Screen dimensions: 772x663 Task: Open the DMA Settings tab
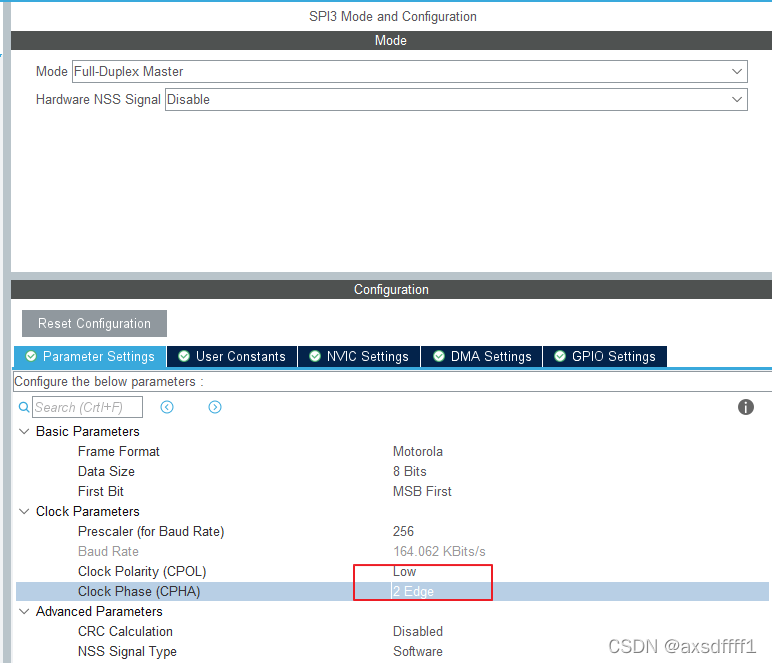click(x=482, y=356)
